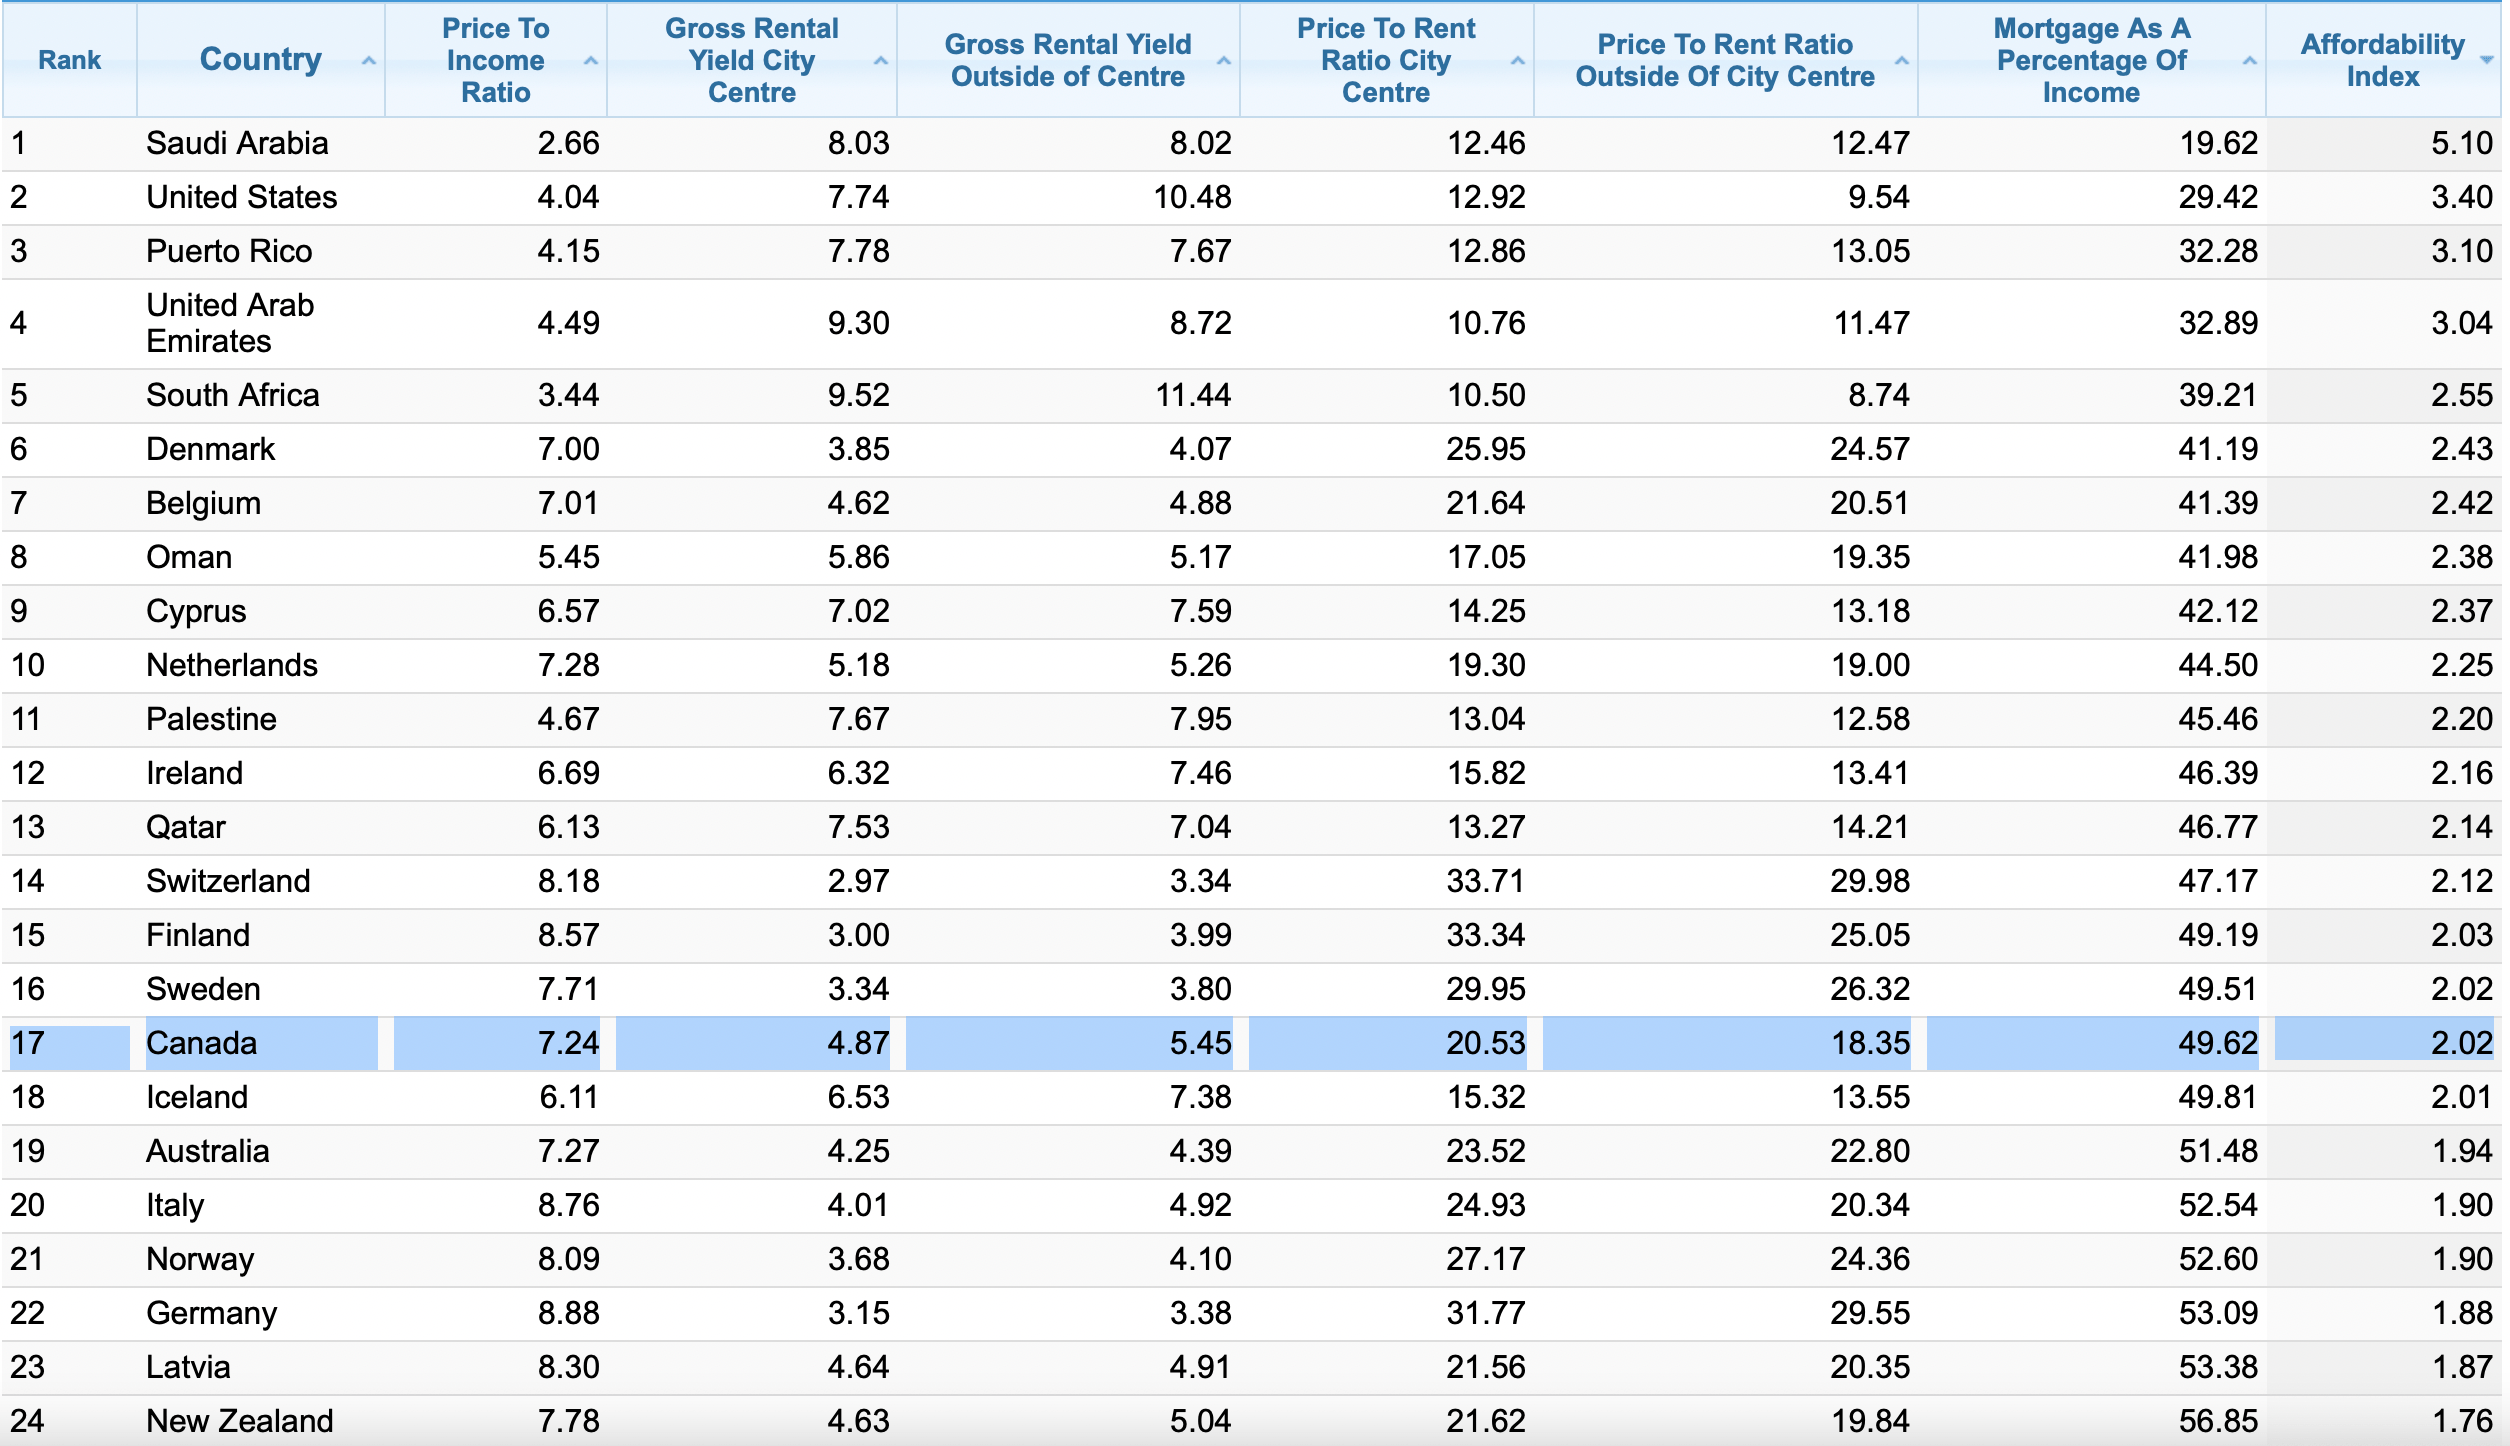The height and width of the screenshot is (1446, 2510).
Task: Click United Arab Emirates gross rental yield 9.30
Action: point(858,323)
